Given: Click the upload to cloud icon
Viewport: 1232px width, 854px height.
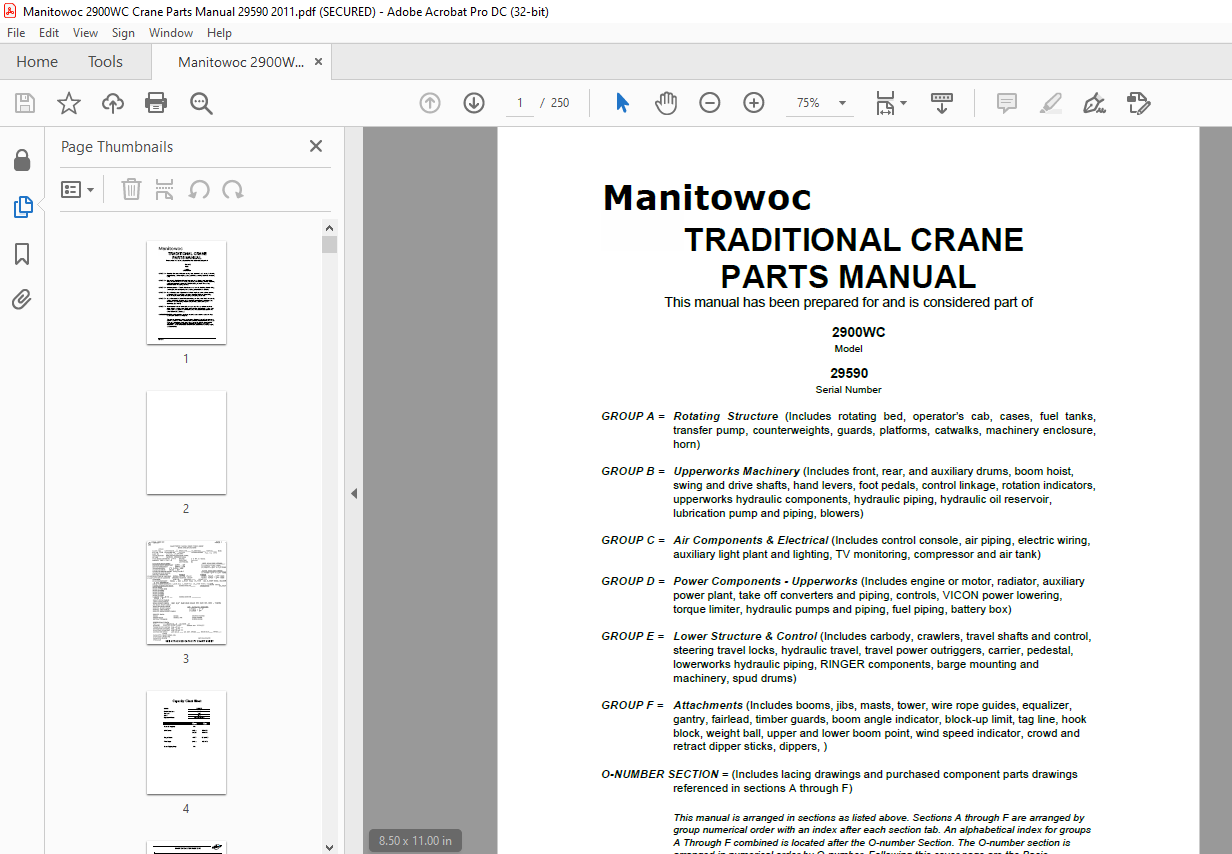Looking at the screenshot, I should pyautogui.click(x=113, y=103).
